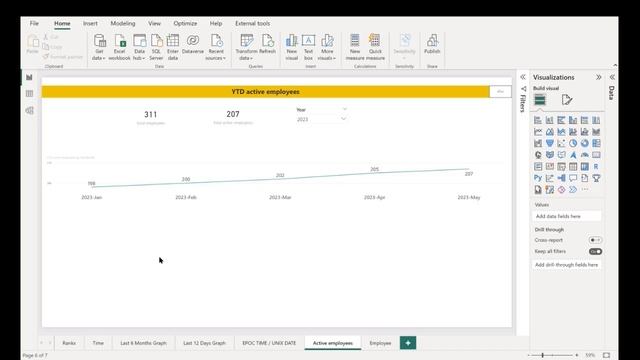
Task: Pick the Ribbon chart visual
Action: tap(596, 132)
